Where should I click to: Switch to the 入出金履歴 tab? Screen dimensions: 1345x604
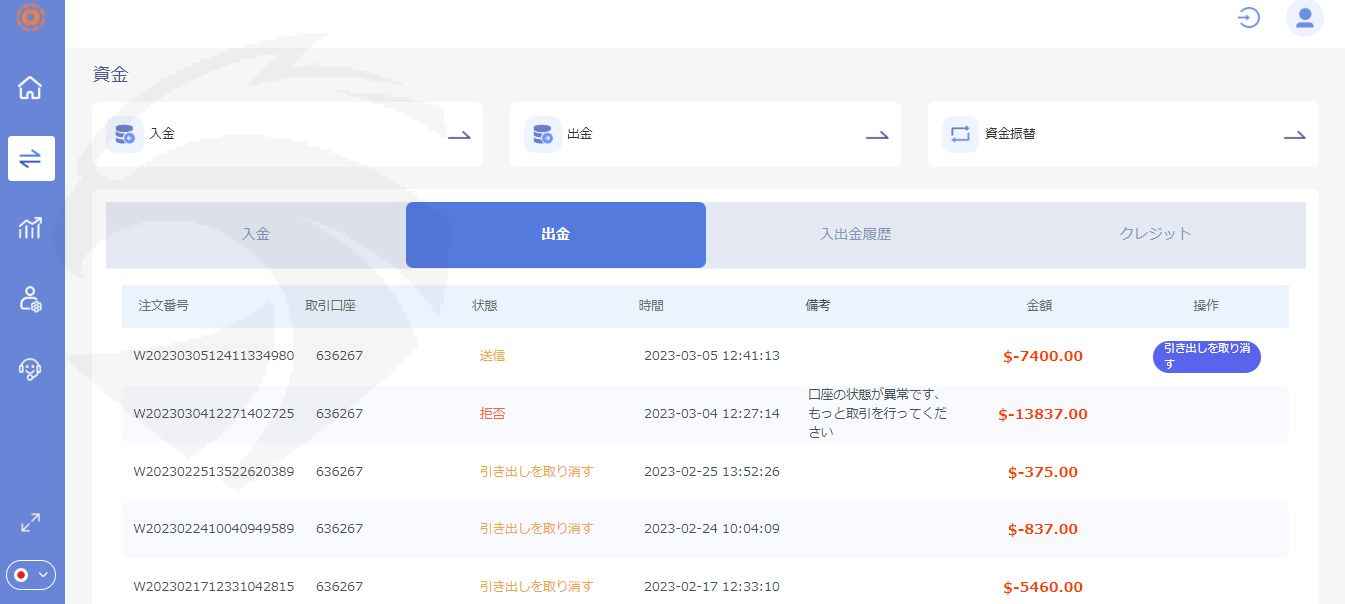click(855, 235)
